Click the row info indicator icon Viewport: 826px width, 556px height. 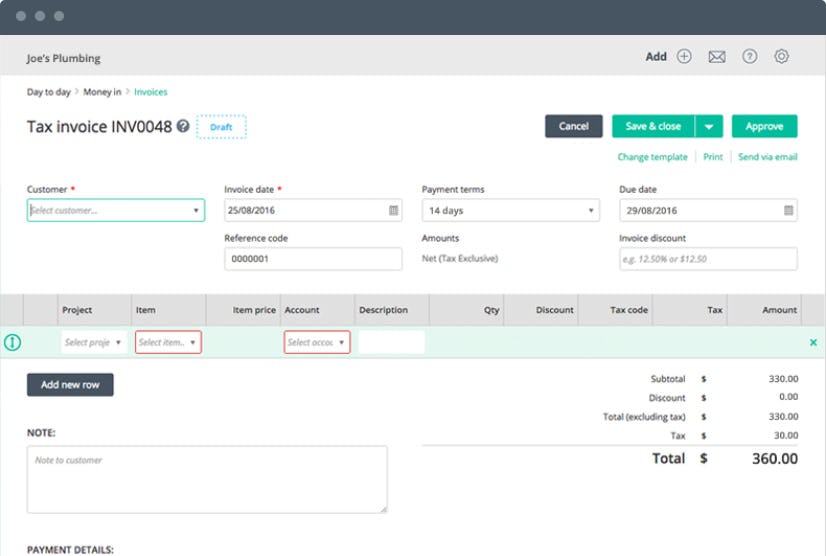pyautogui.click(x=13, y=343)
